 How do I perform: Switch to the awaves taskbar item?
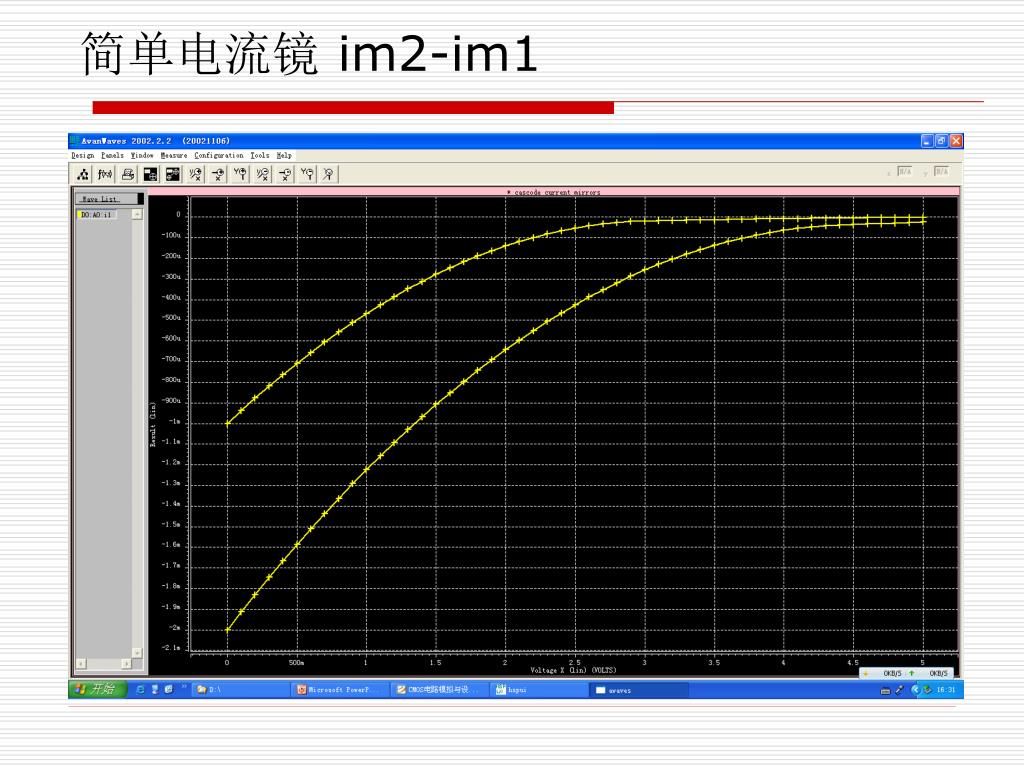pos(639,690)
